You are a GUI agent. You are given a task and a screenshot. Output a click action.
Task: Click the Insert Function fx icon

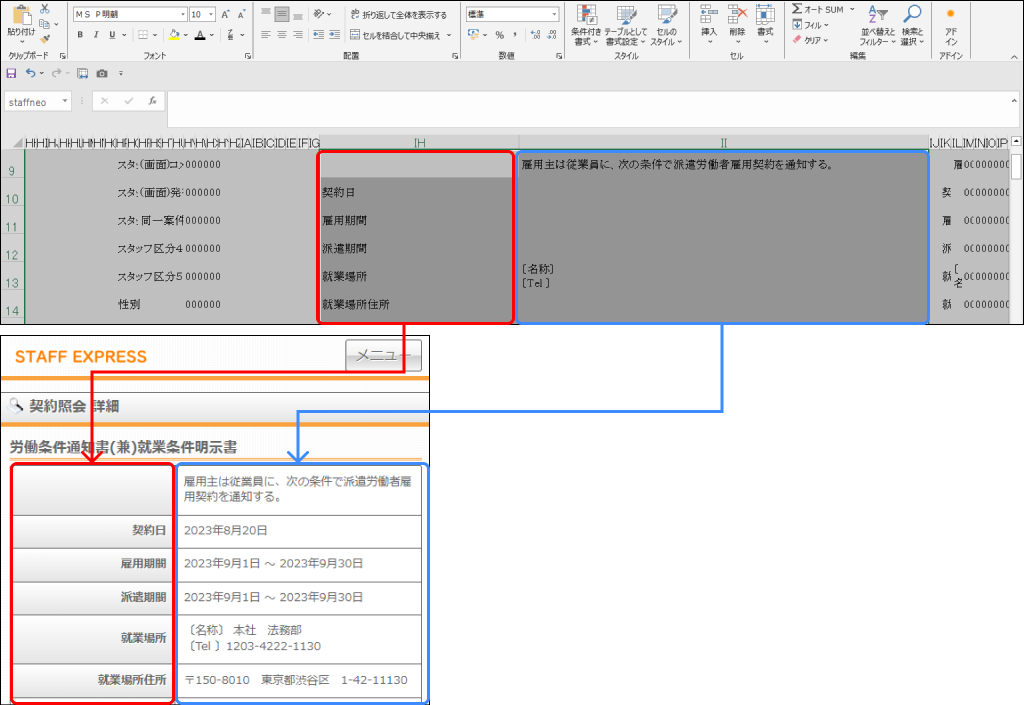click(152, 101)
